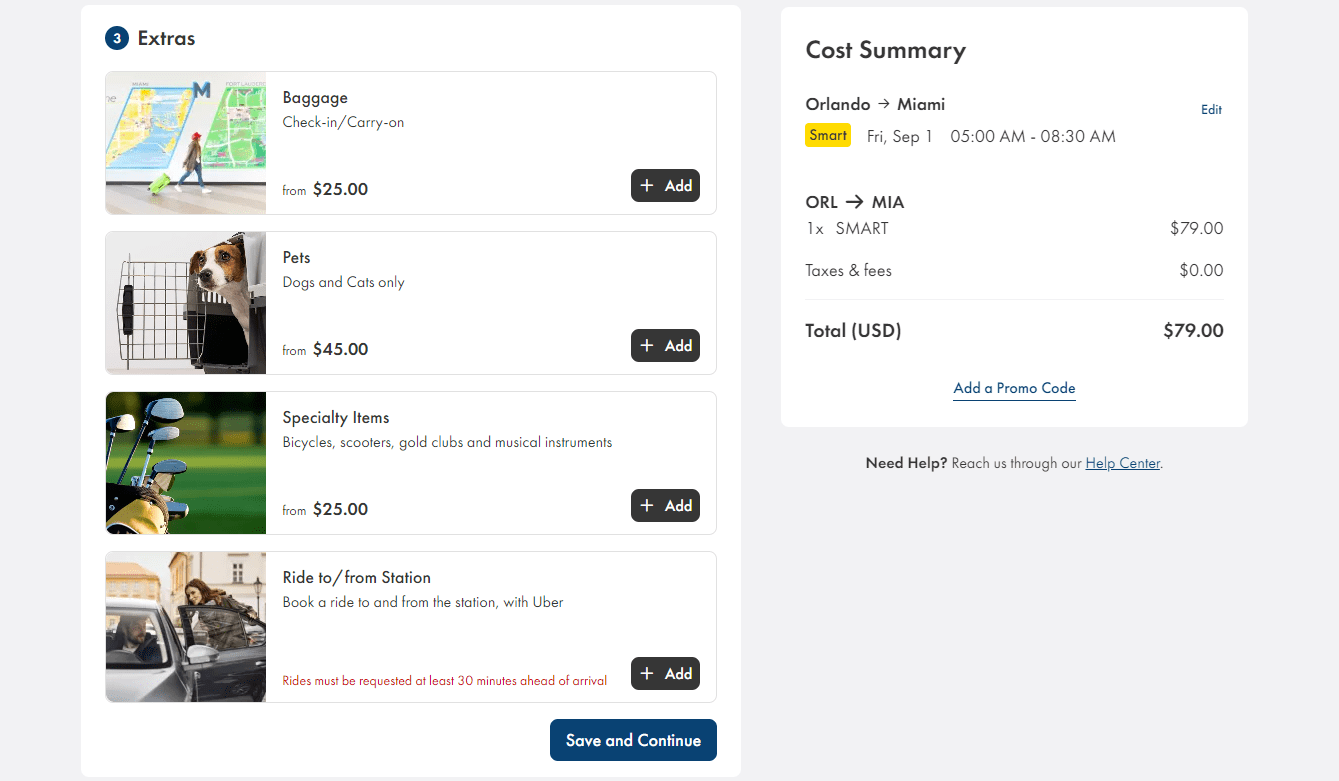Click the Baggage map thumbnail image
Image resolution: width=1339 pixels, height=781 pixels.
(185, 142)
